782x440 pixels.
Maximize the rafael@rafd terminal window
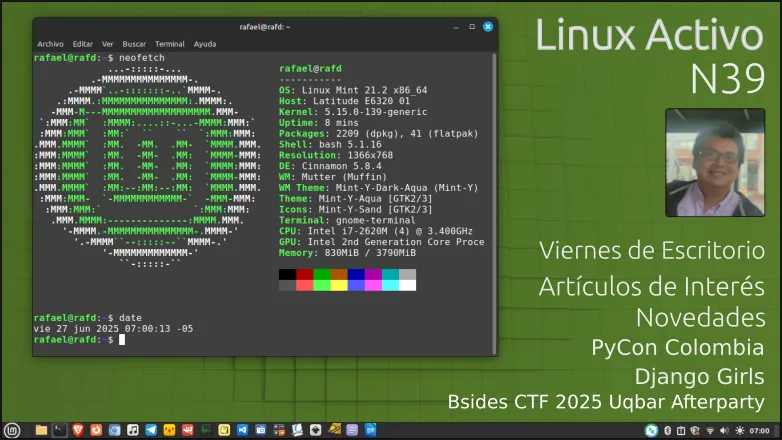472,26
